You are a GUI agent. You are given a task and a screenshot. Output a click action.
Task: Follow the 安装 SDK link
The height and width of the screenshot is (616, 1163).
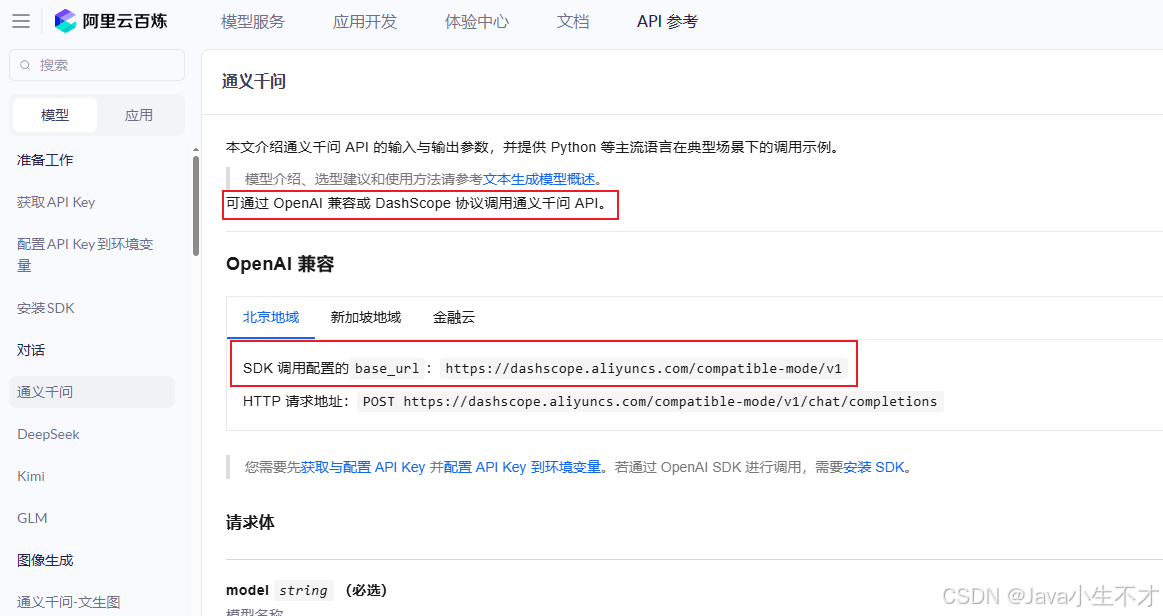[874, 467]
